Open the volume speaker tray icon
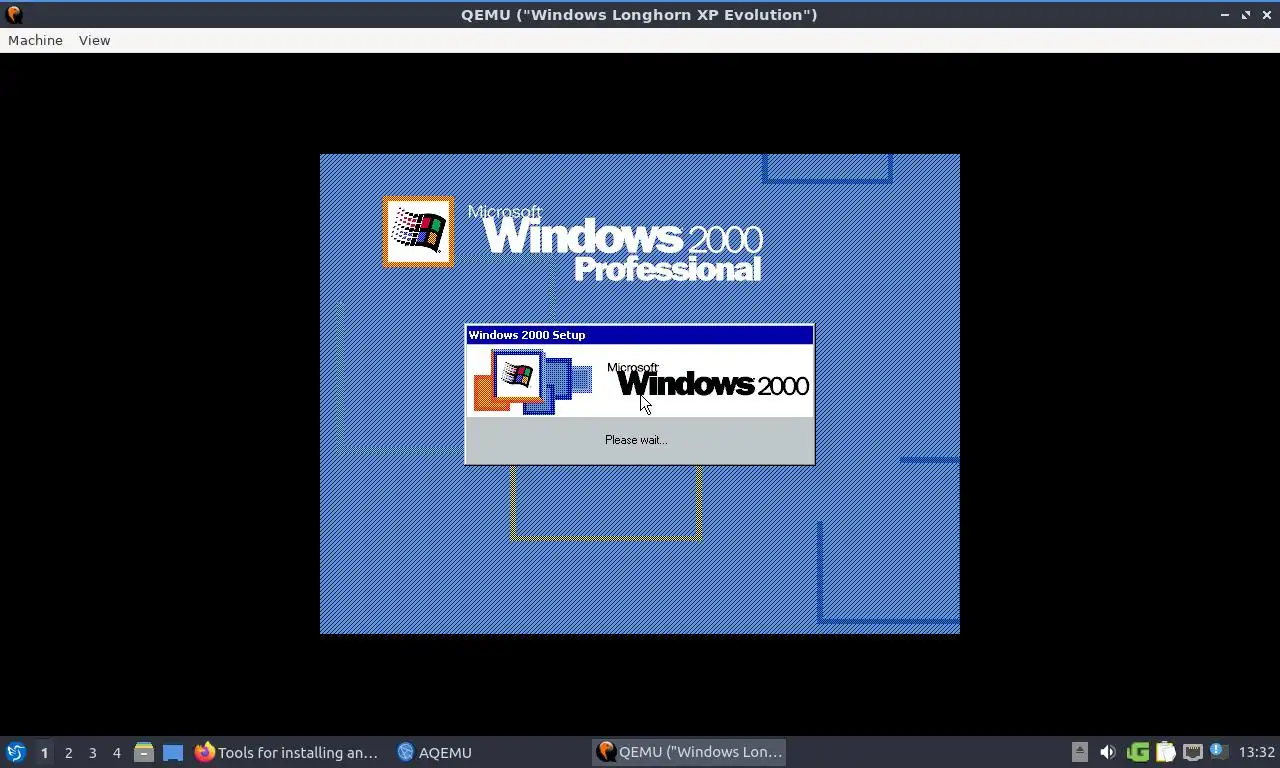 click(x=1107, y=752)
